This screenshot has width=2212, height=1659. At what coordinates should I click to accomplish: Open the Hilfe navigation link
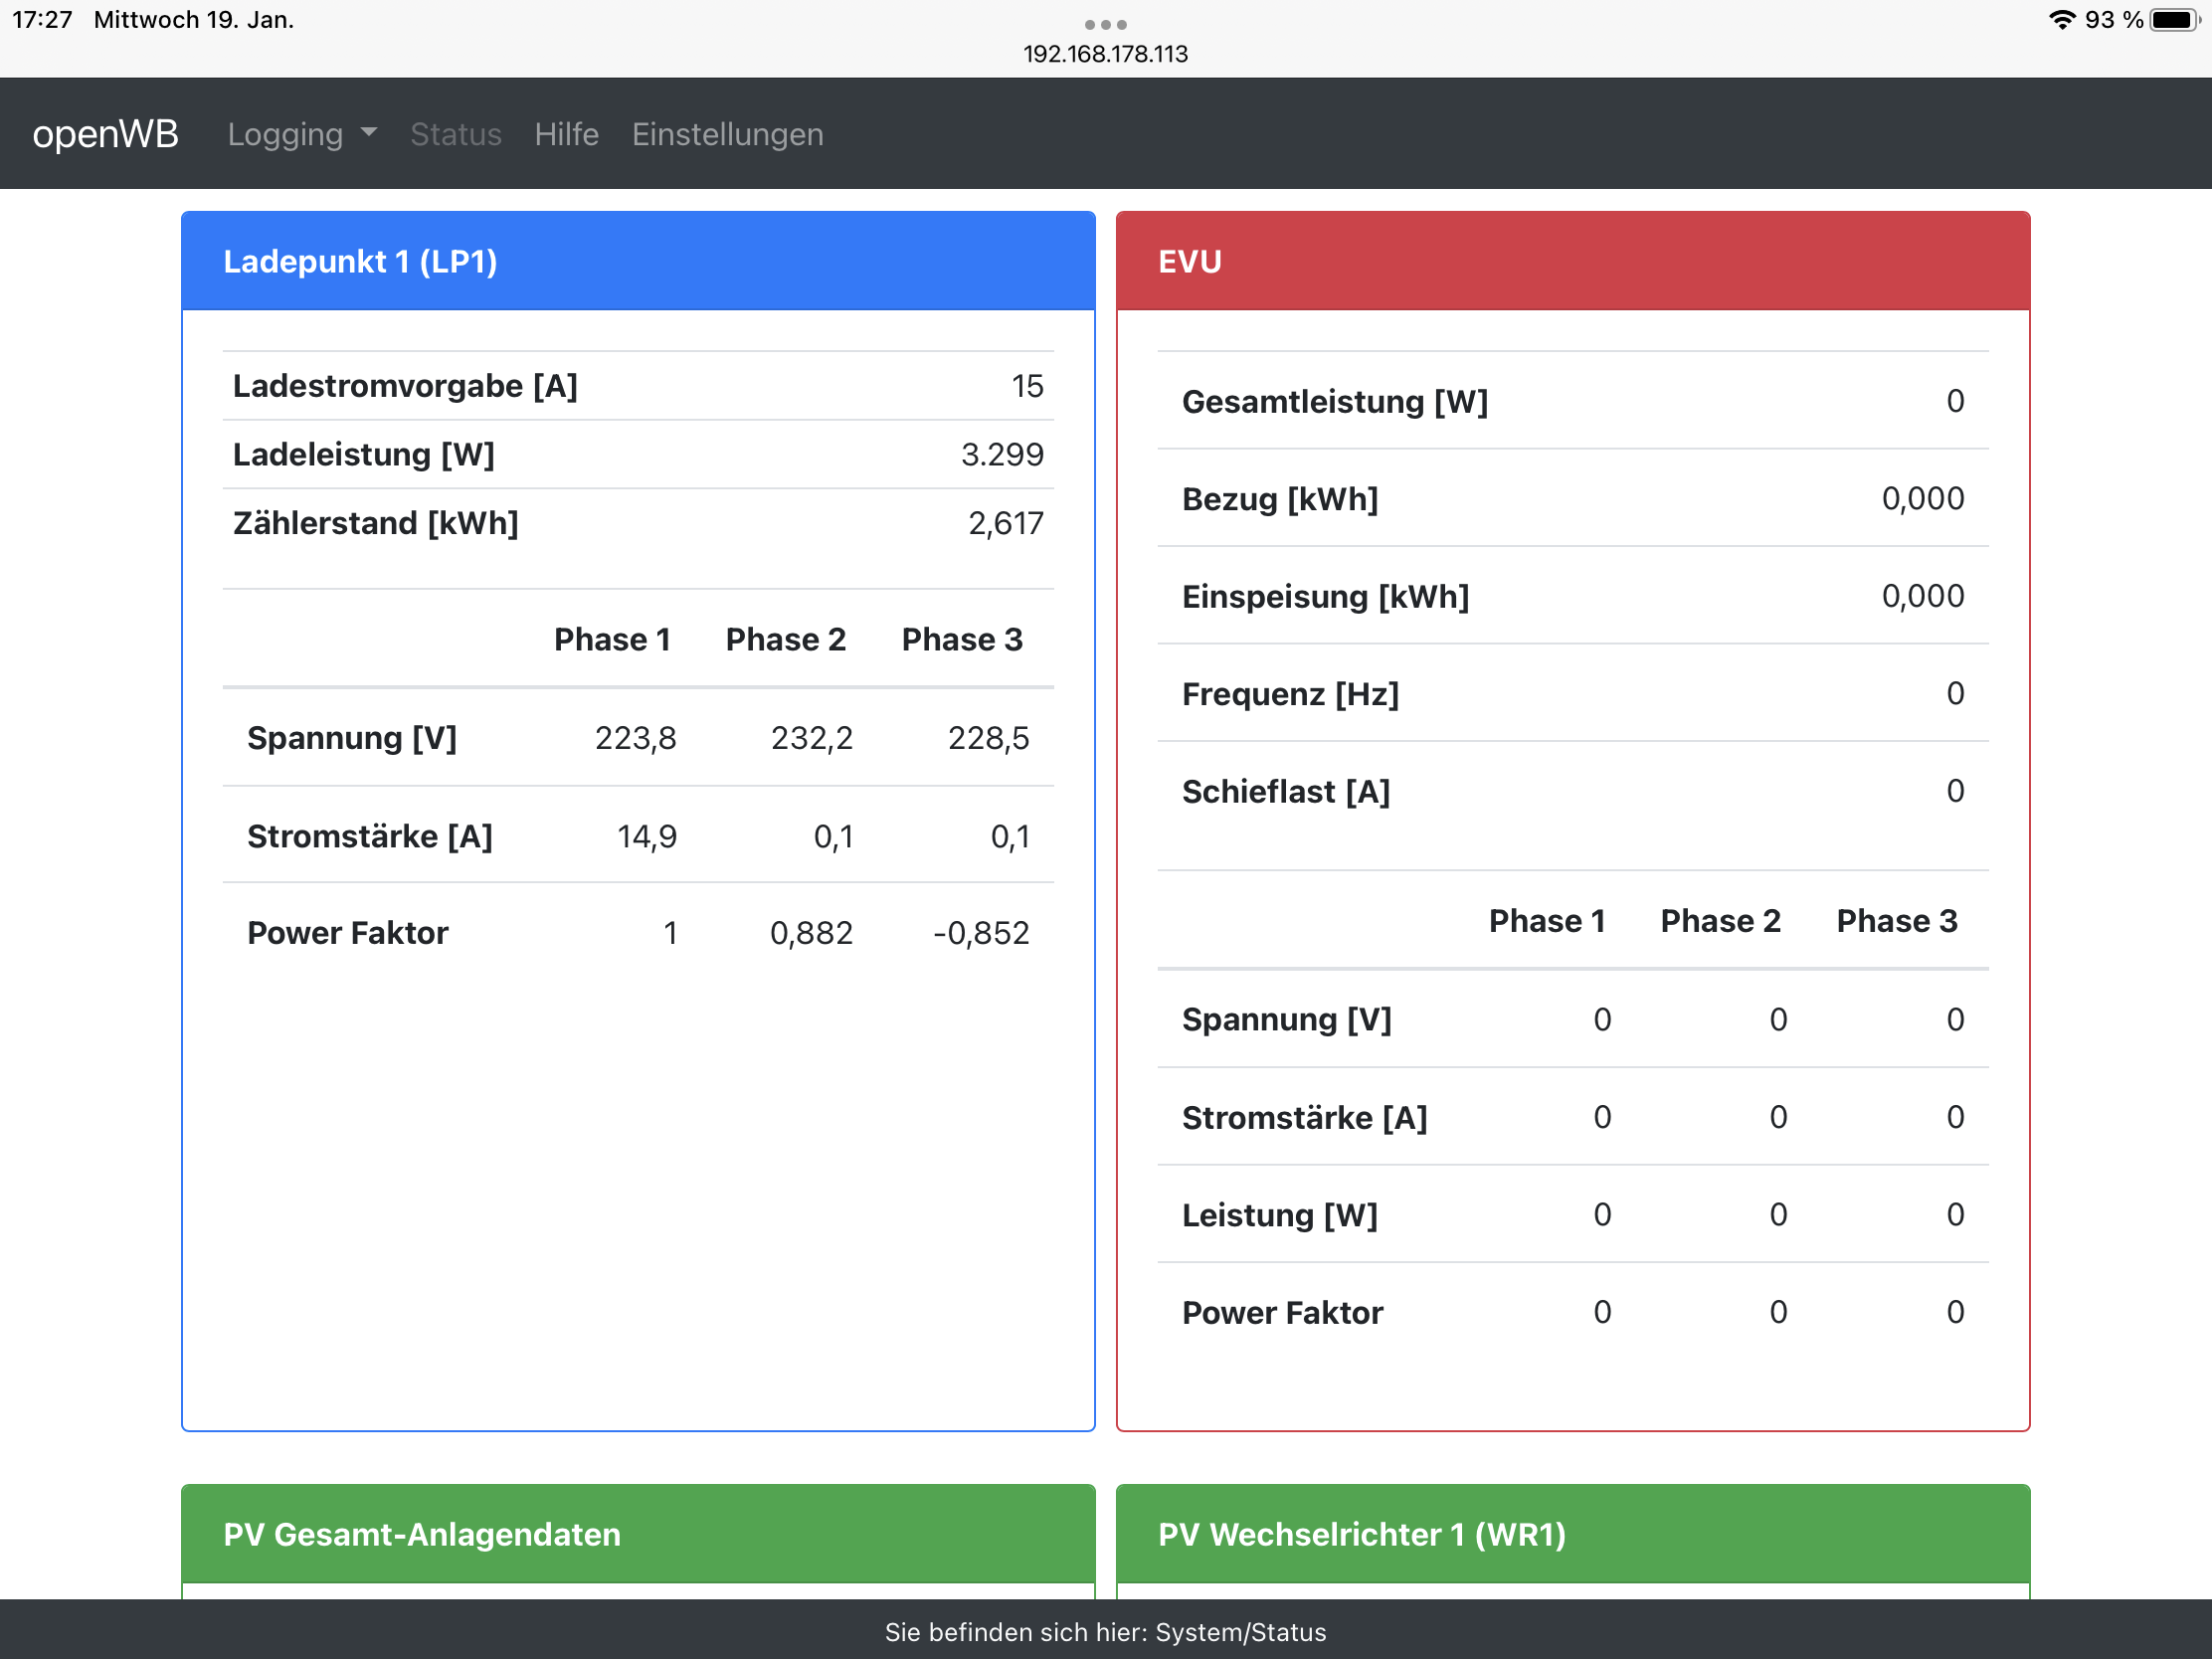click(566, 134)
